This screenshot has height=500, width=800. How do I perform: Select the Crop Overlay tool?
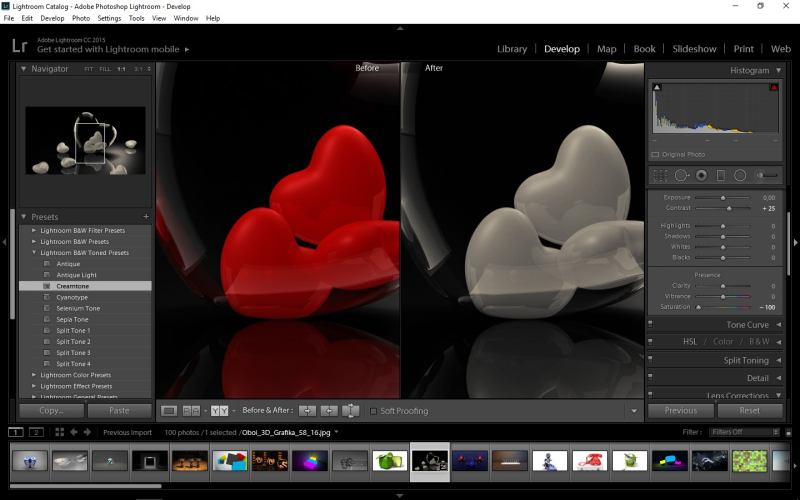(660, 175)
